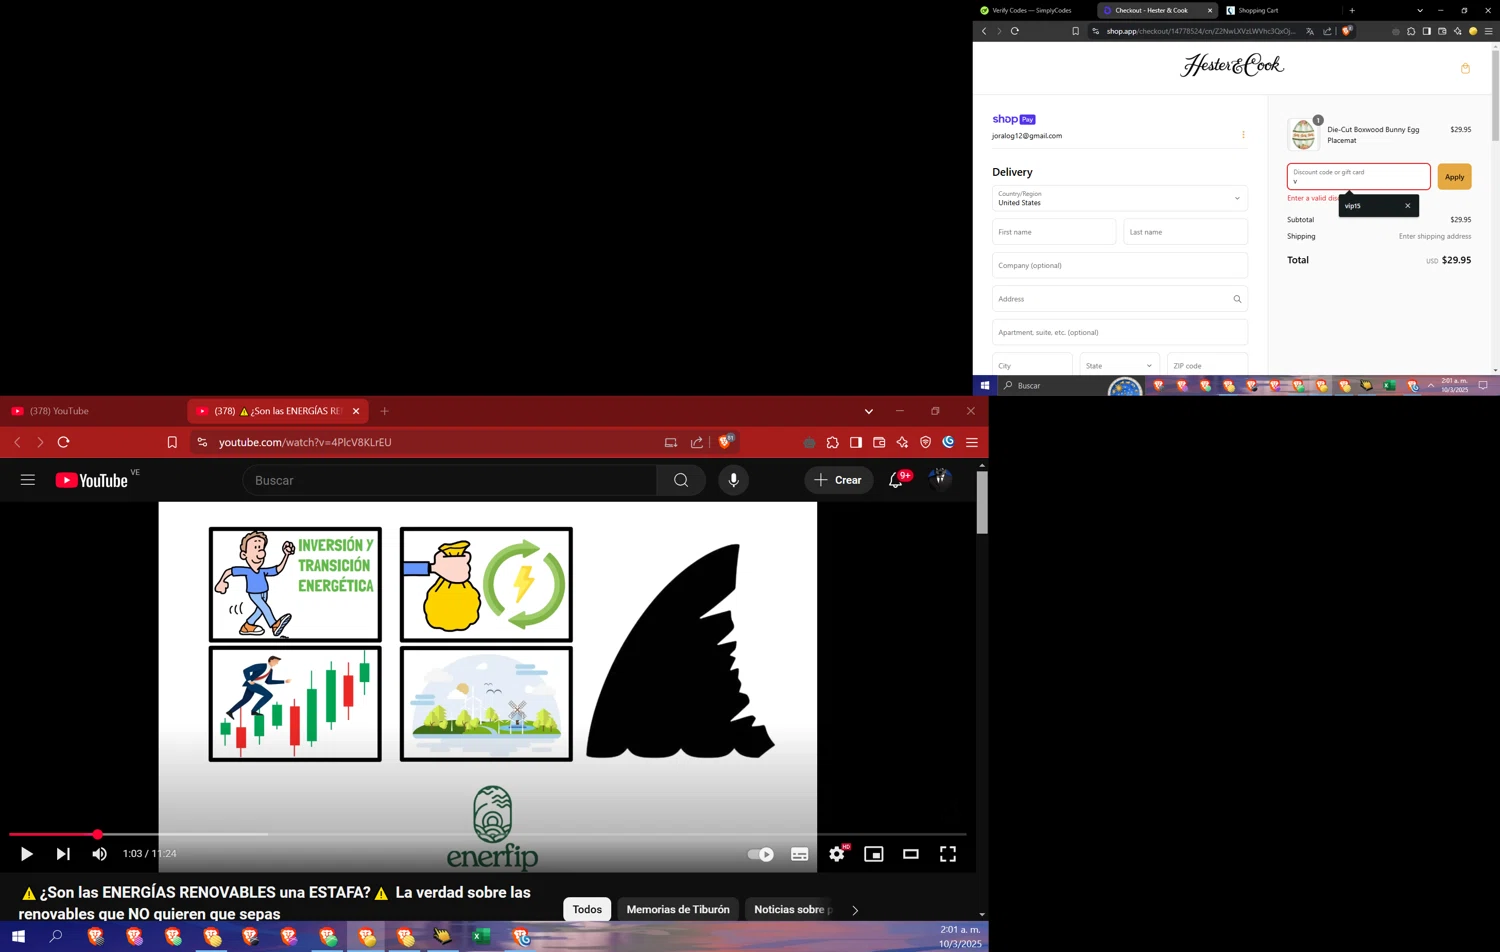Toggle the sidebar panel in YouTube window
Viewport: 1500px width, 952px height.
[x=856, y=442]
